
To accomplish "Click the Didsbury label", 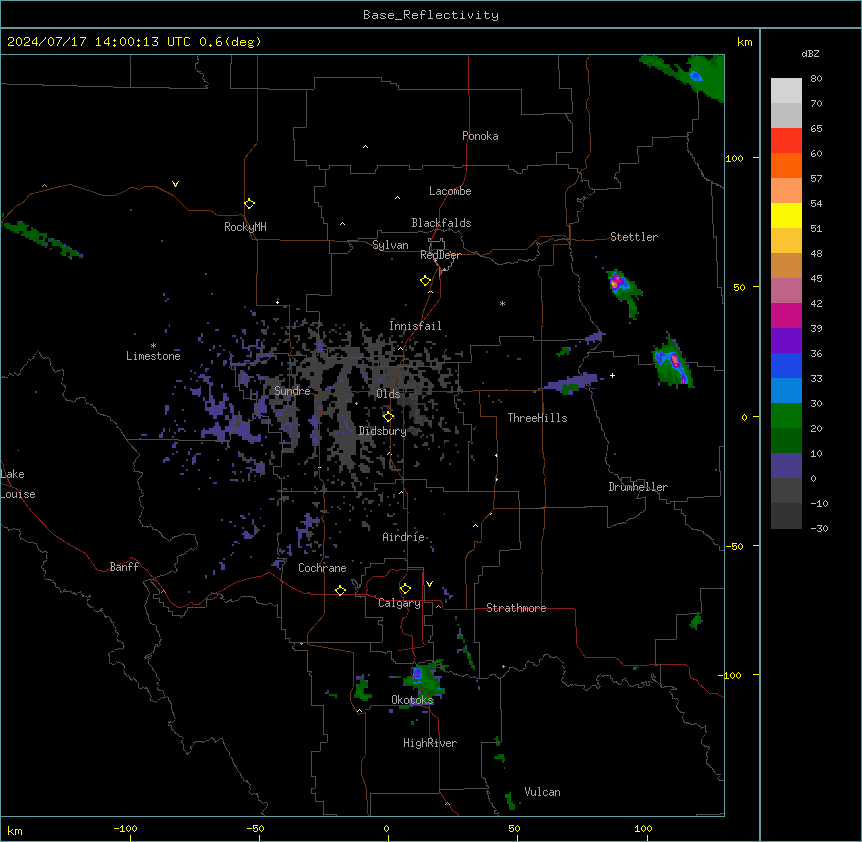I will 383,431.
